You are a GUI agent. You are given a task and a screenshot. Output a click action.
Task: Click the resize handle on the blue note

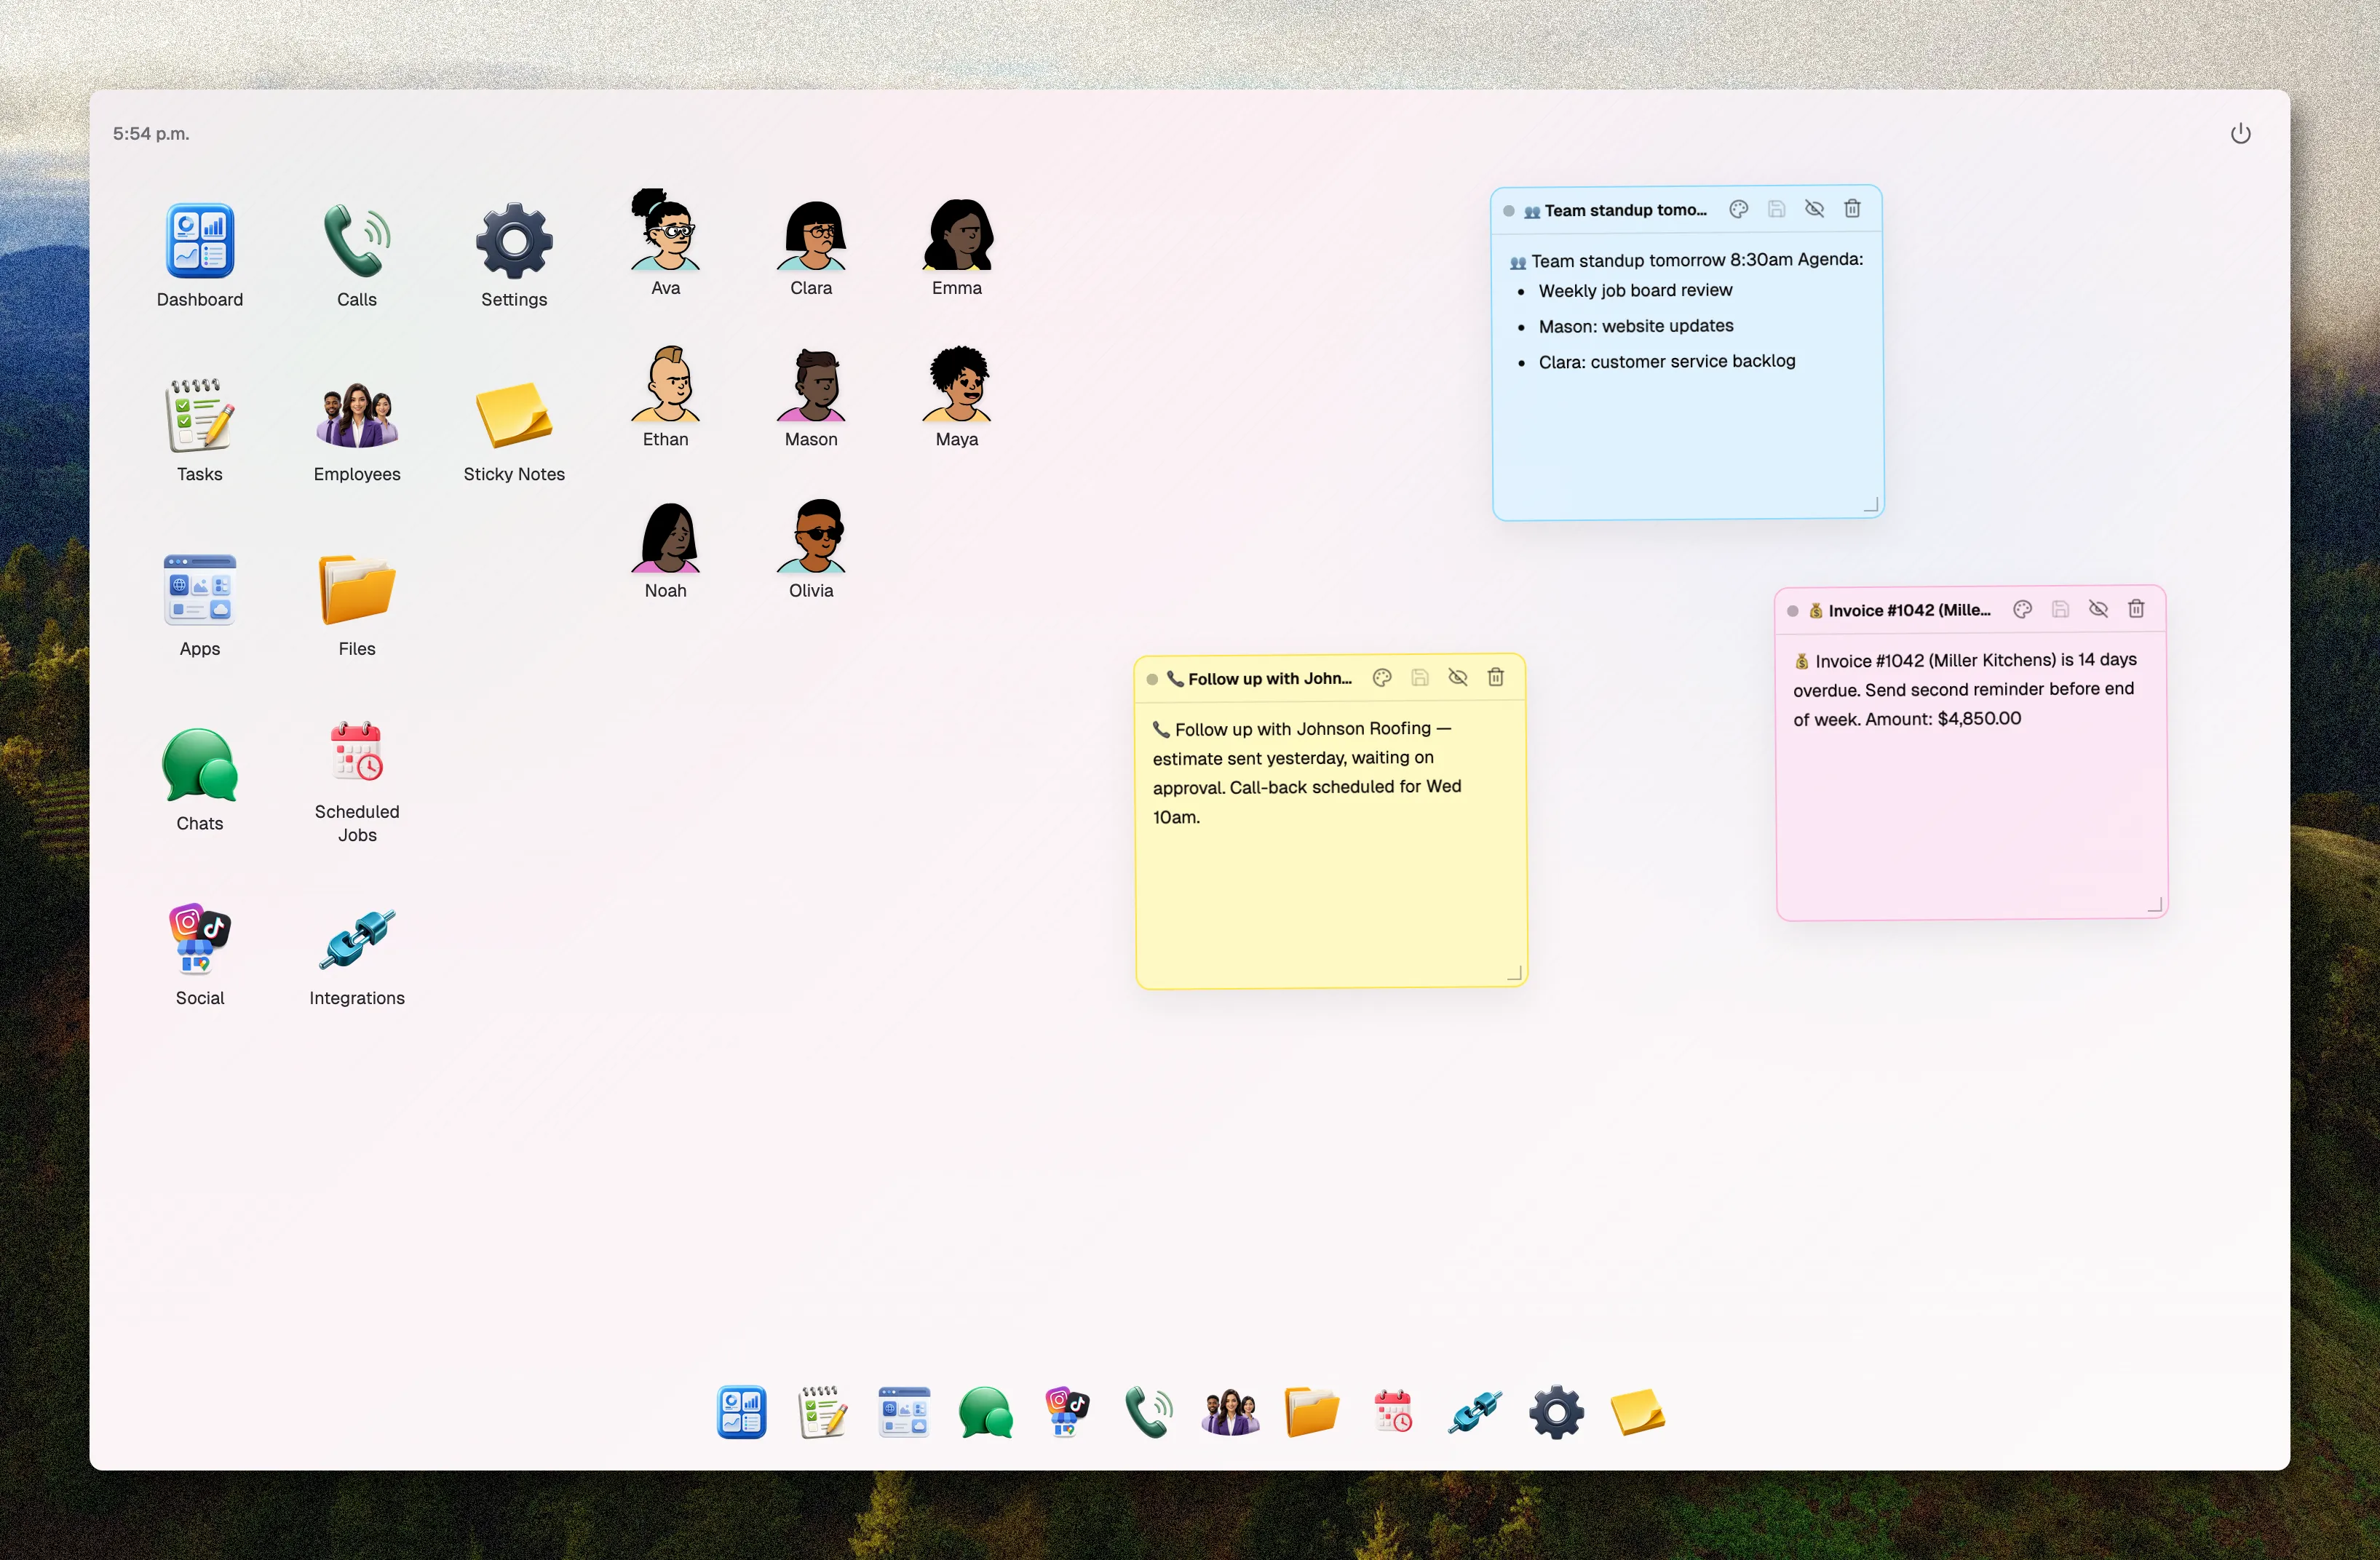(x=1871, y=505)
